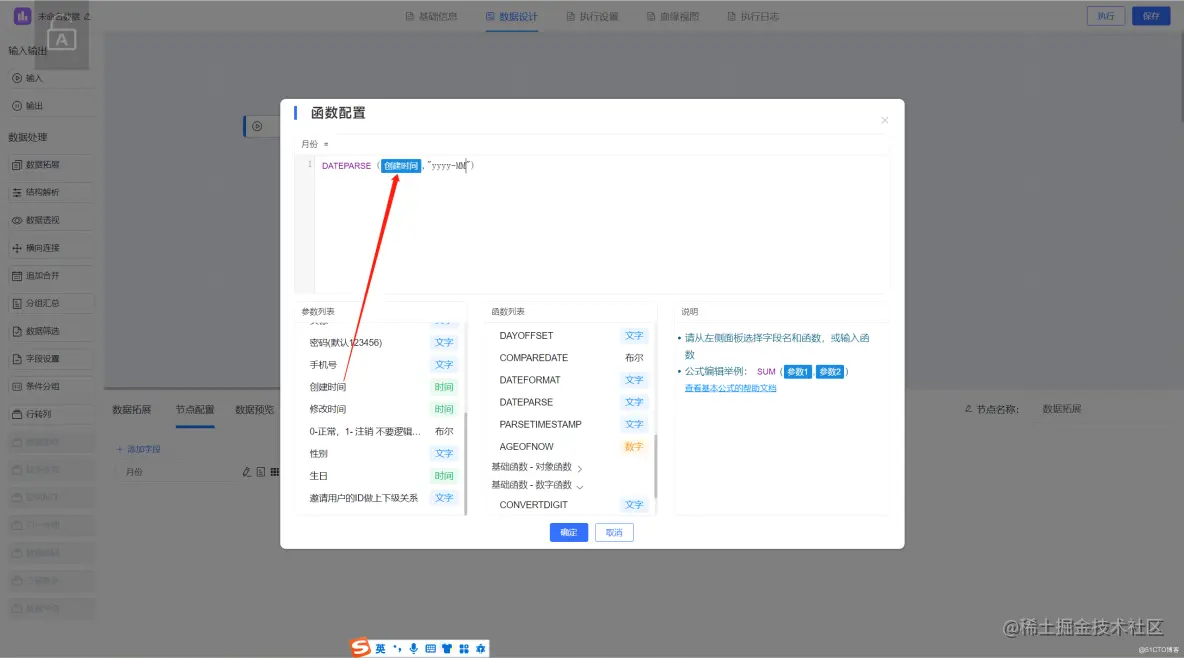Select the 行转列 tool in sidebar
Image resolution: width=1184 pixels, height=658 pixels.
click(x=51, y=414)
